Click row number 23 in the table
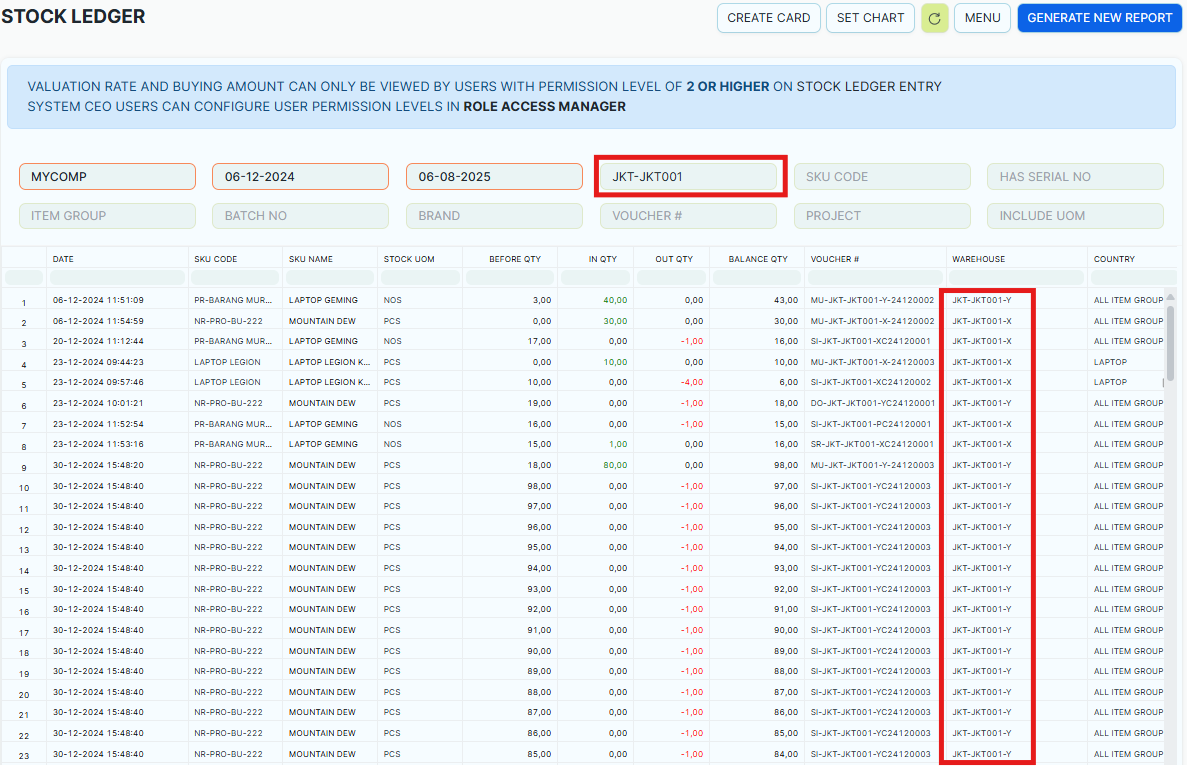This screenshot has height=766, width=1187. (24, 756)
